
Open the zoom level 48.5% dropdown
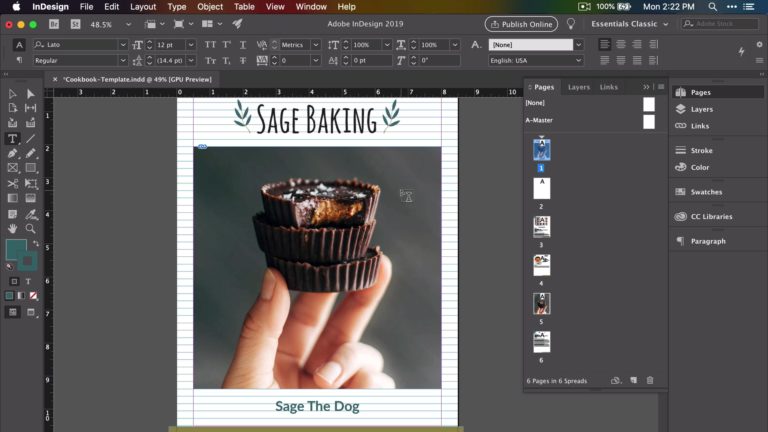[x=128, y=24]
